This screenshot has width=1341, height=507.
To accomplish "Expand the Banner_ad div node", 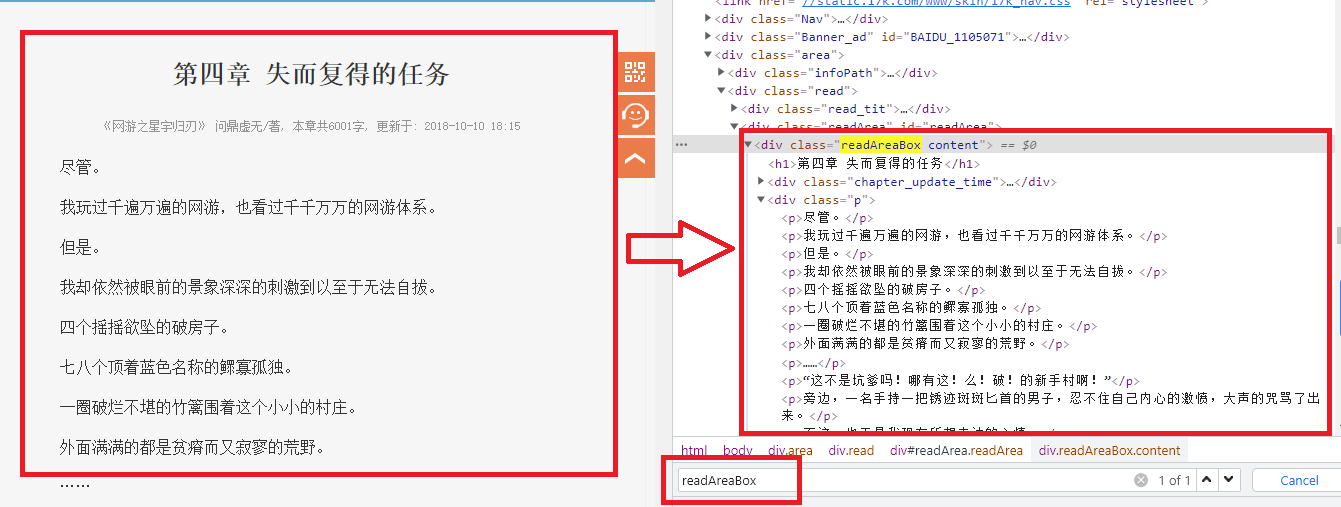I will click(x=708, y=37).
